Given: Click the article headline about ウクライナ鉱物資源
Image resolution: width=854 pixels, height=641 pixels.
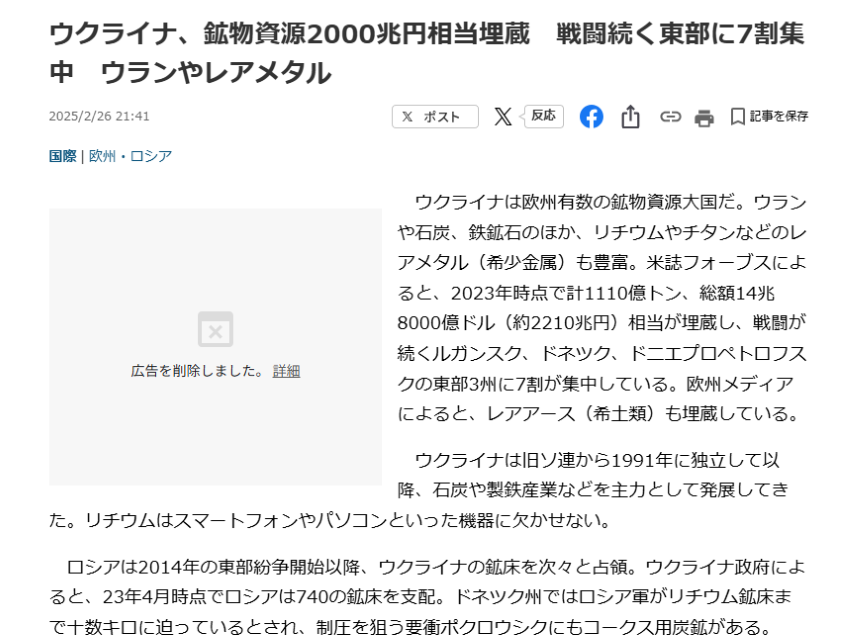Looking at the screenshot, I should pos(426,53).
